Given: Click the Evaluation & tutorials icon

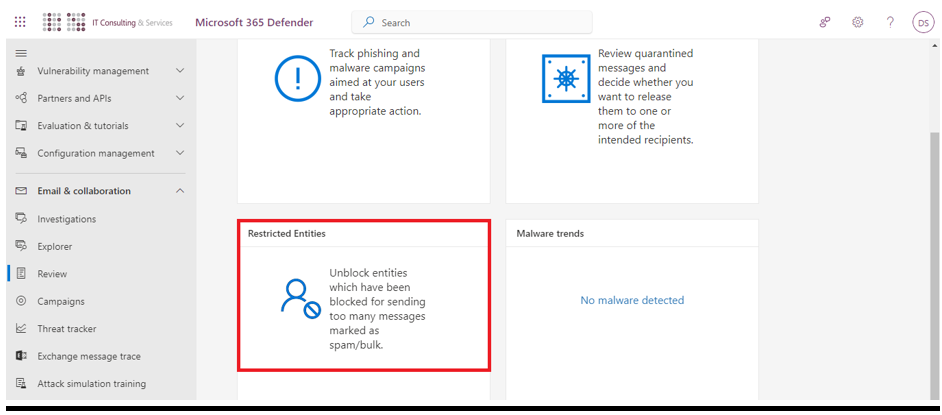Looking at the screenshot, I should click(x=21, y=126).
